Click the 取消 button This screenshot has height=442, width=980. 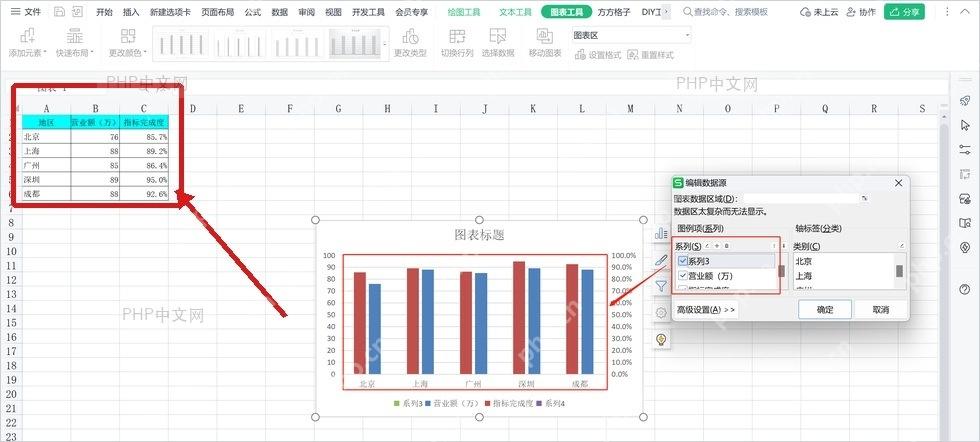tap(881, 309)
